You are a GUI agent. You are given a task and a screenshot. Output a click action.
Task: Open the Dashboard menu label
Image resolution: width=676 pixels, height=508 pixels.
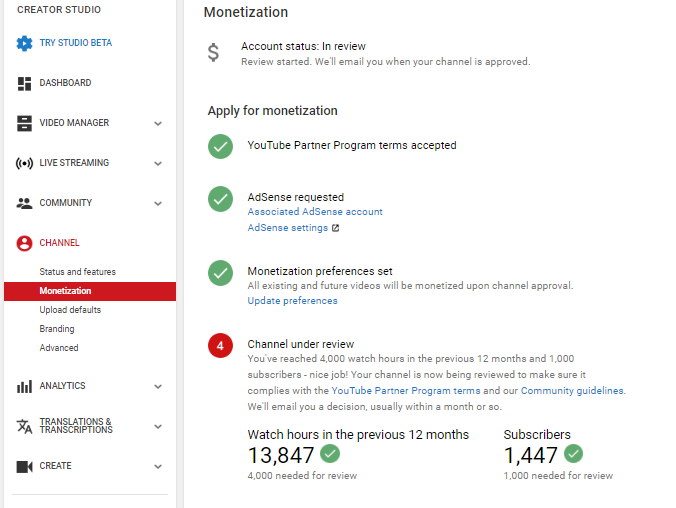[x=65, y=83]
